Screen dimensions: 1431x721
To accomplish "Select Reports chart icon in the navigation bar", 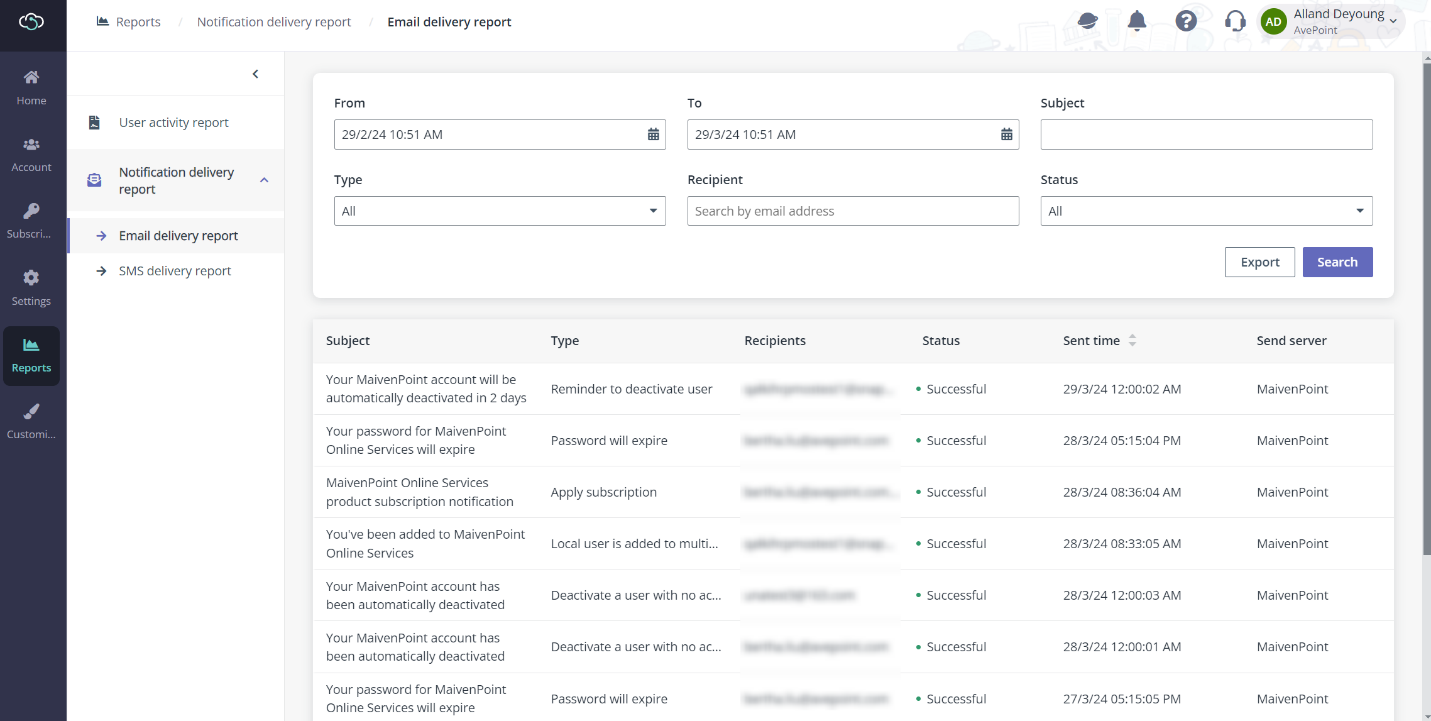I will point(31,345).
